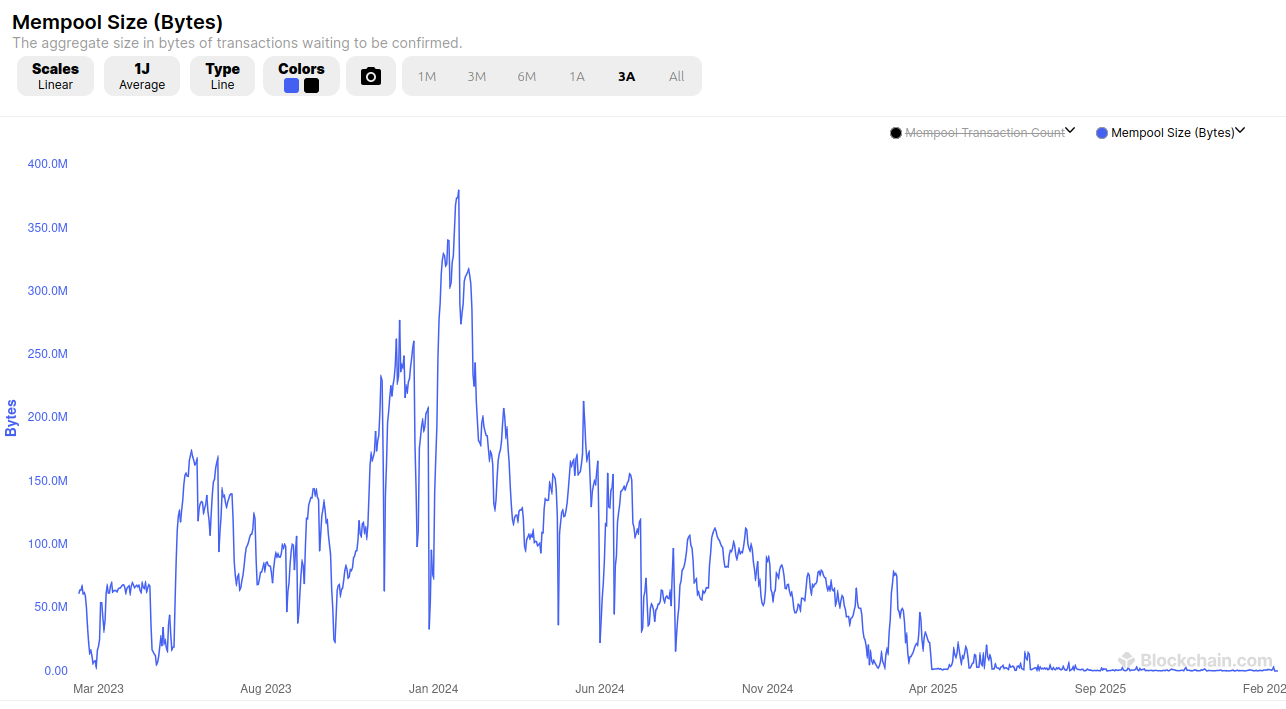Viewport: 1286px width, 709px height.
Task: Select the 3M time range
Action: pos(477,77)
